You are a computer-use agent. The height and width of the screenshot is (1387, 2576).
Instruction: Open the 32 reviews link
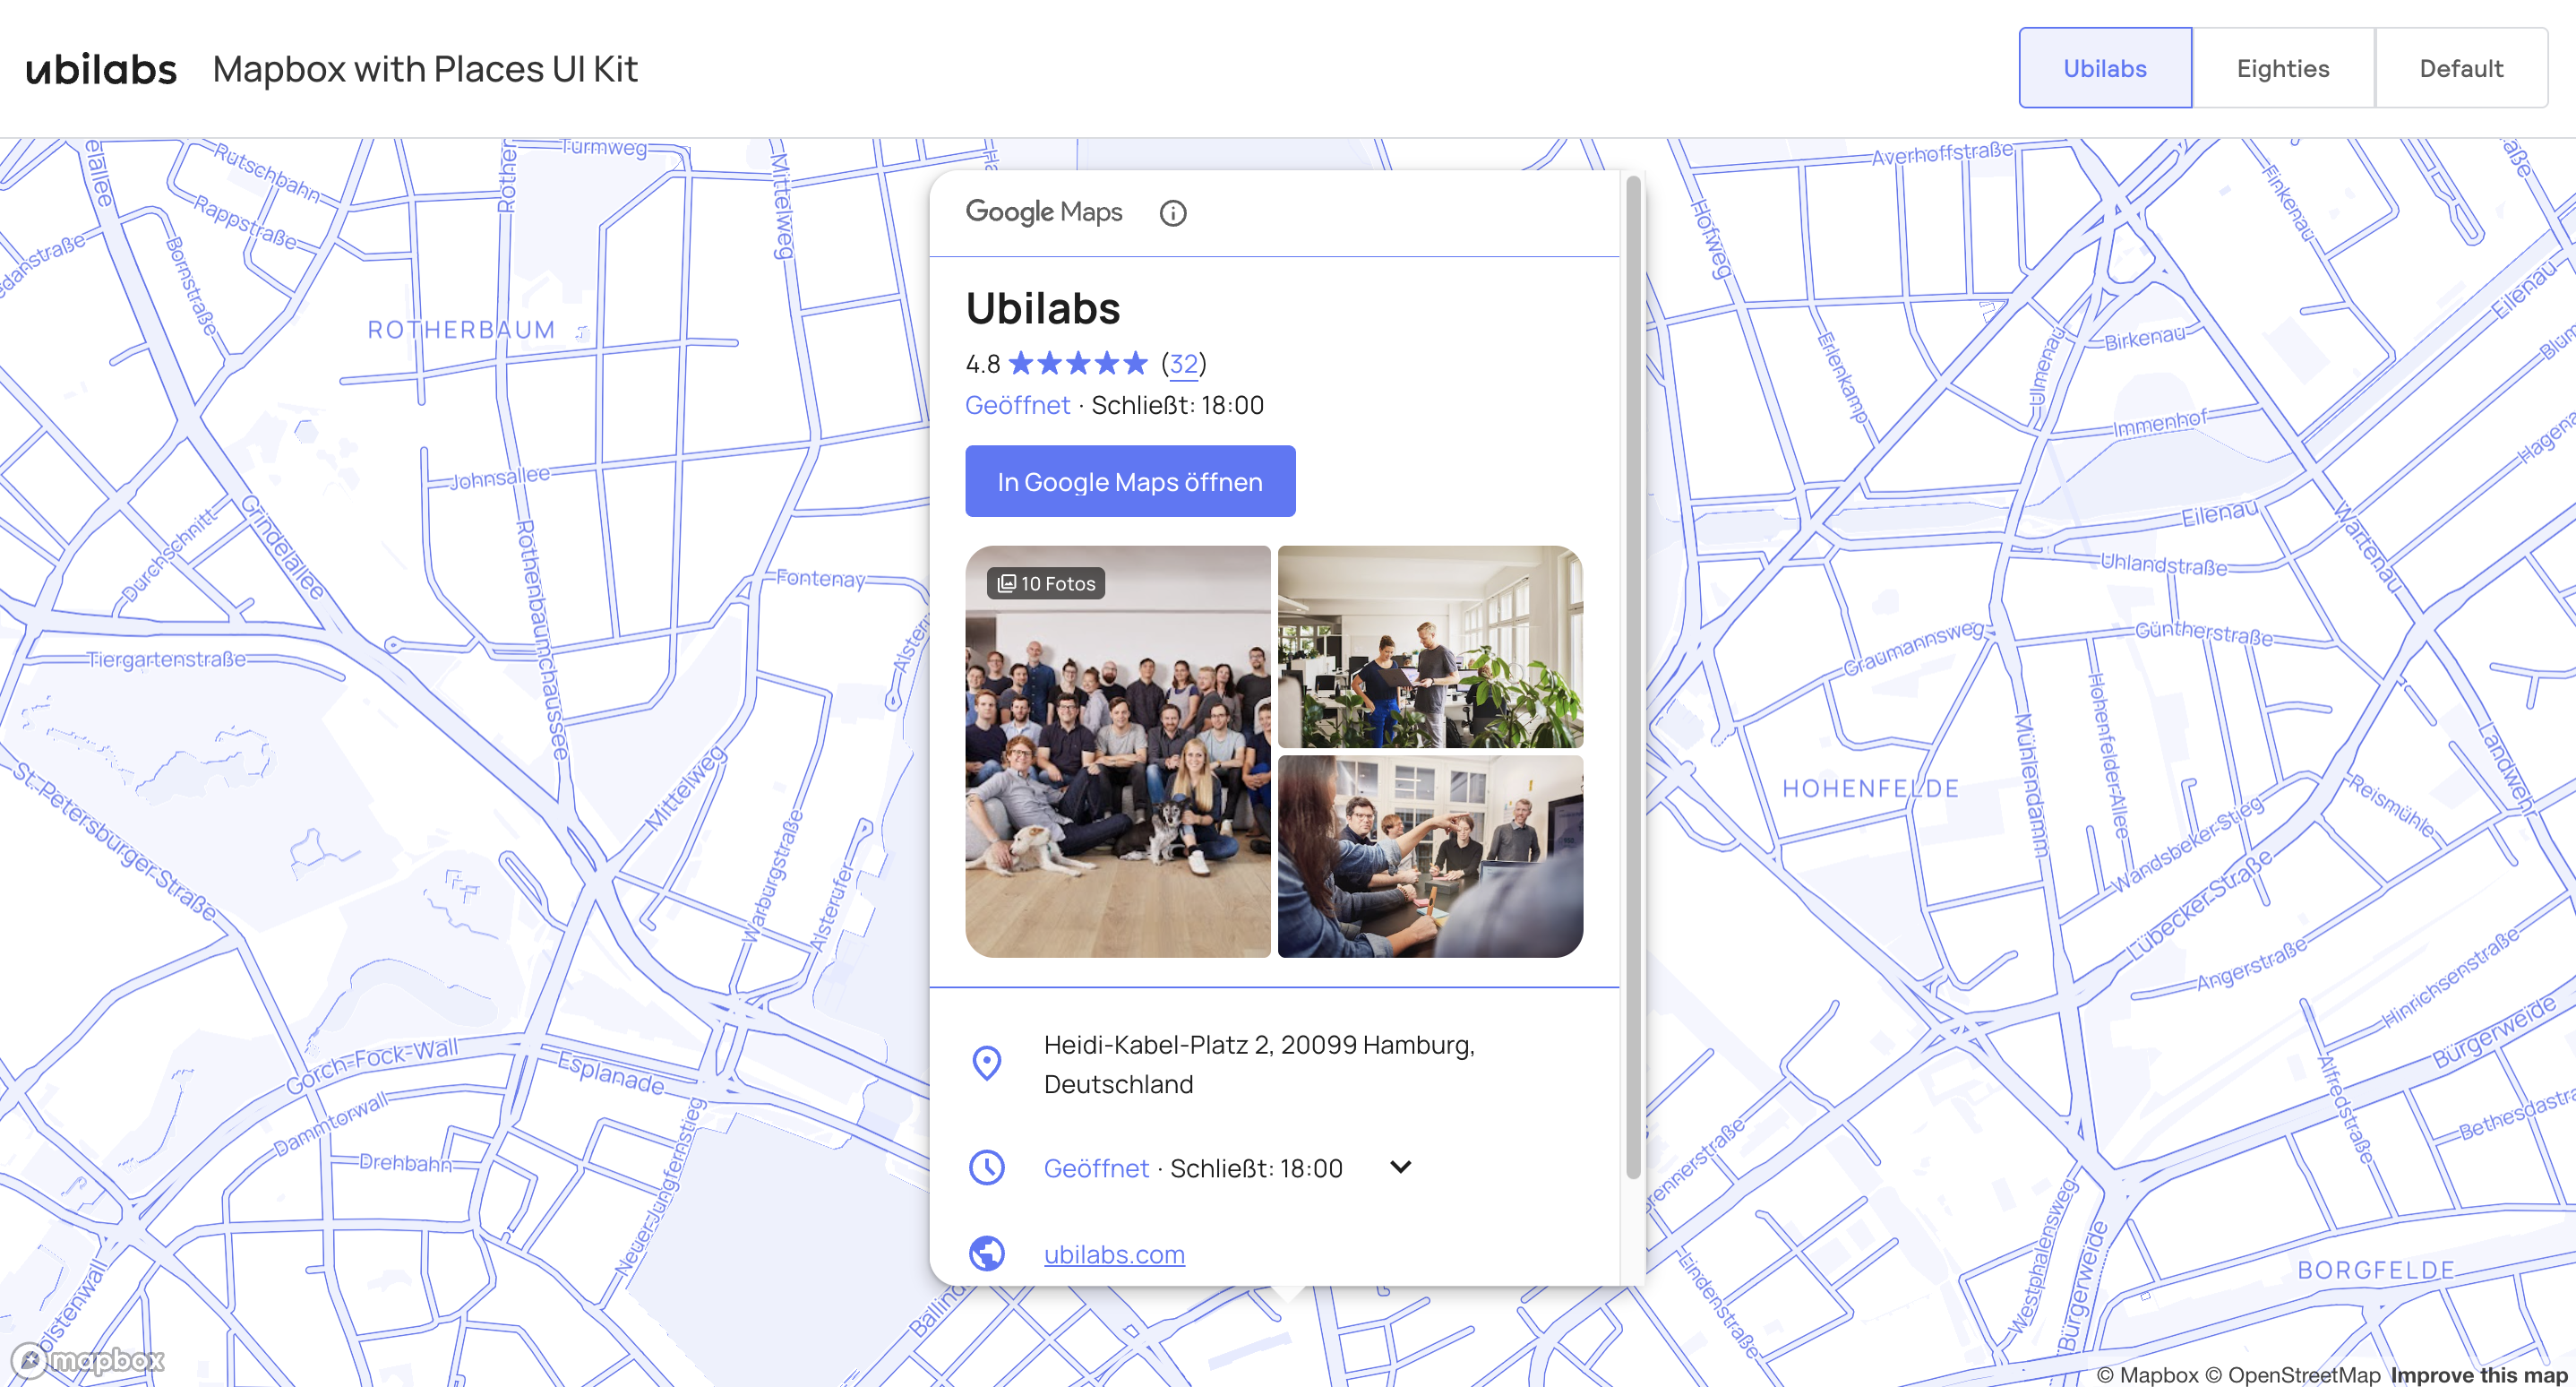click(1183, 364)
